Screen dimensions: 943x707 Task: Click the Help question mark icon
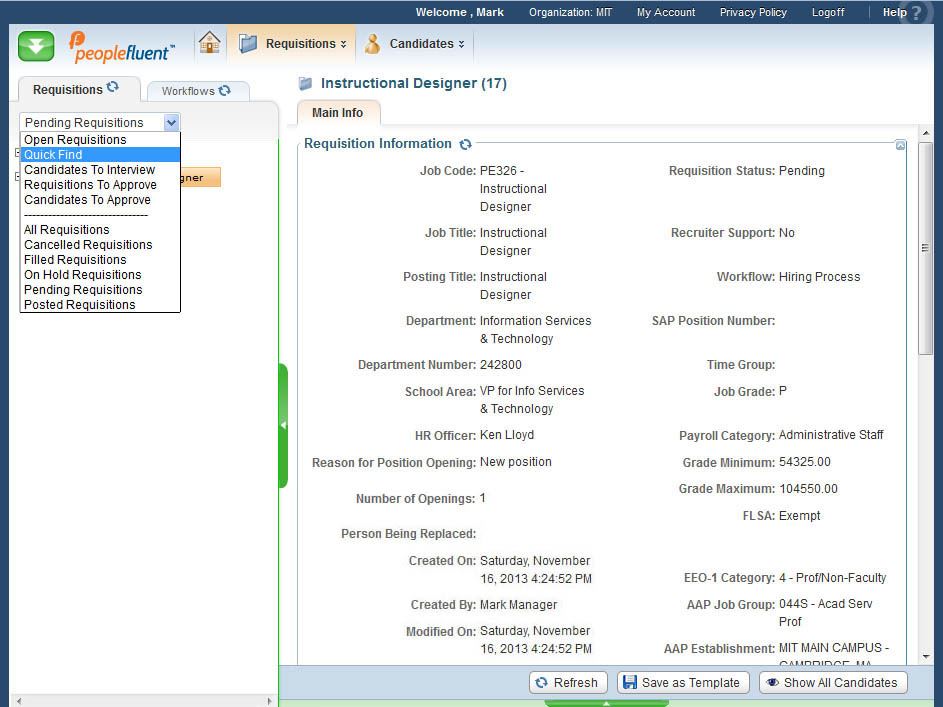917,13
